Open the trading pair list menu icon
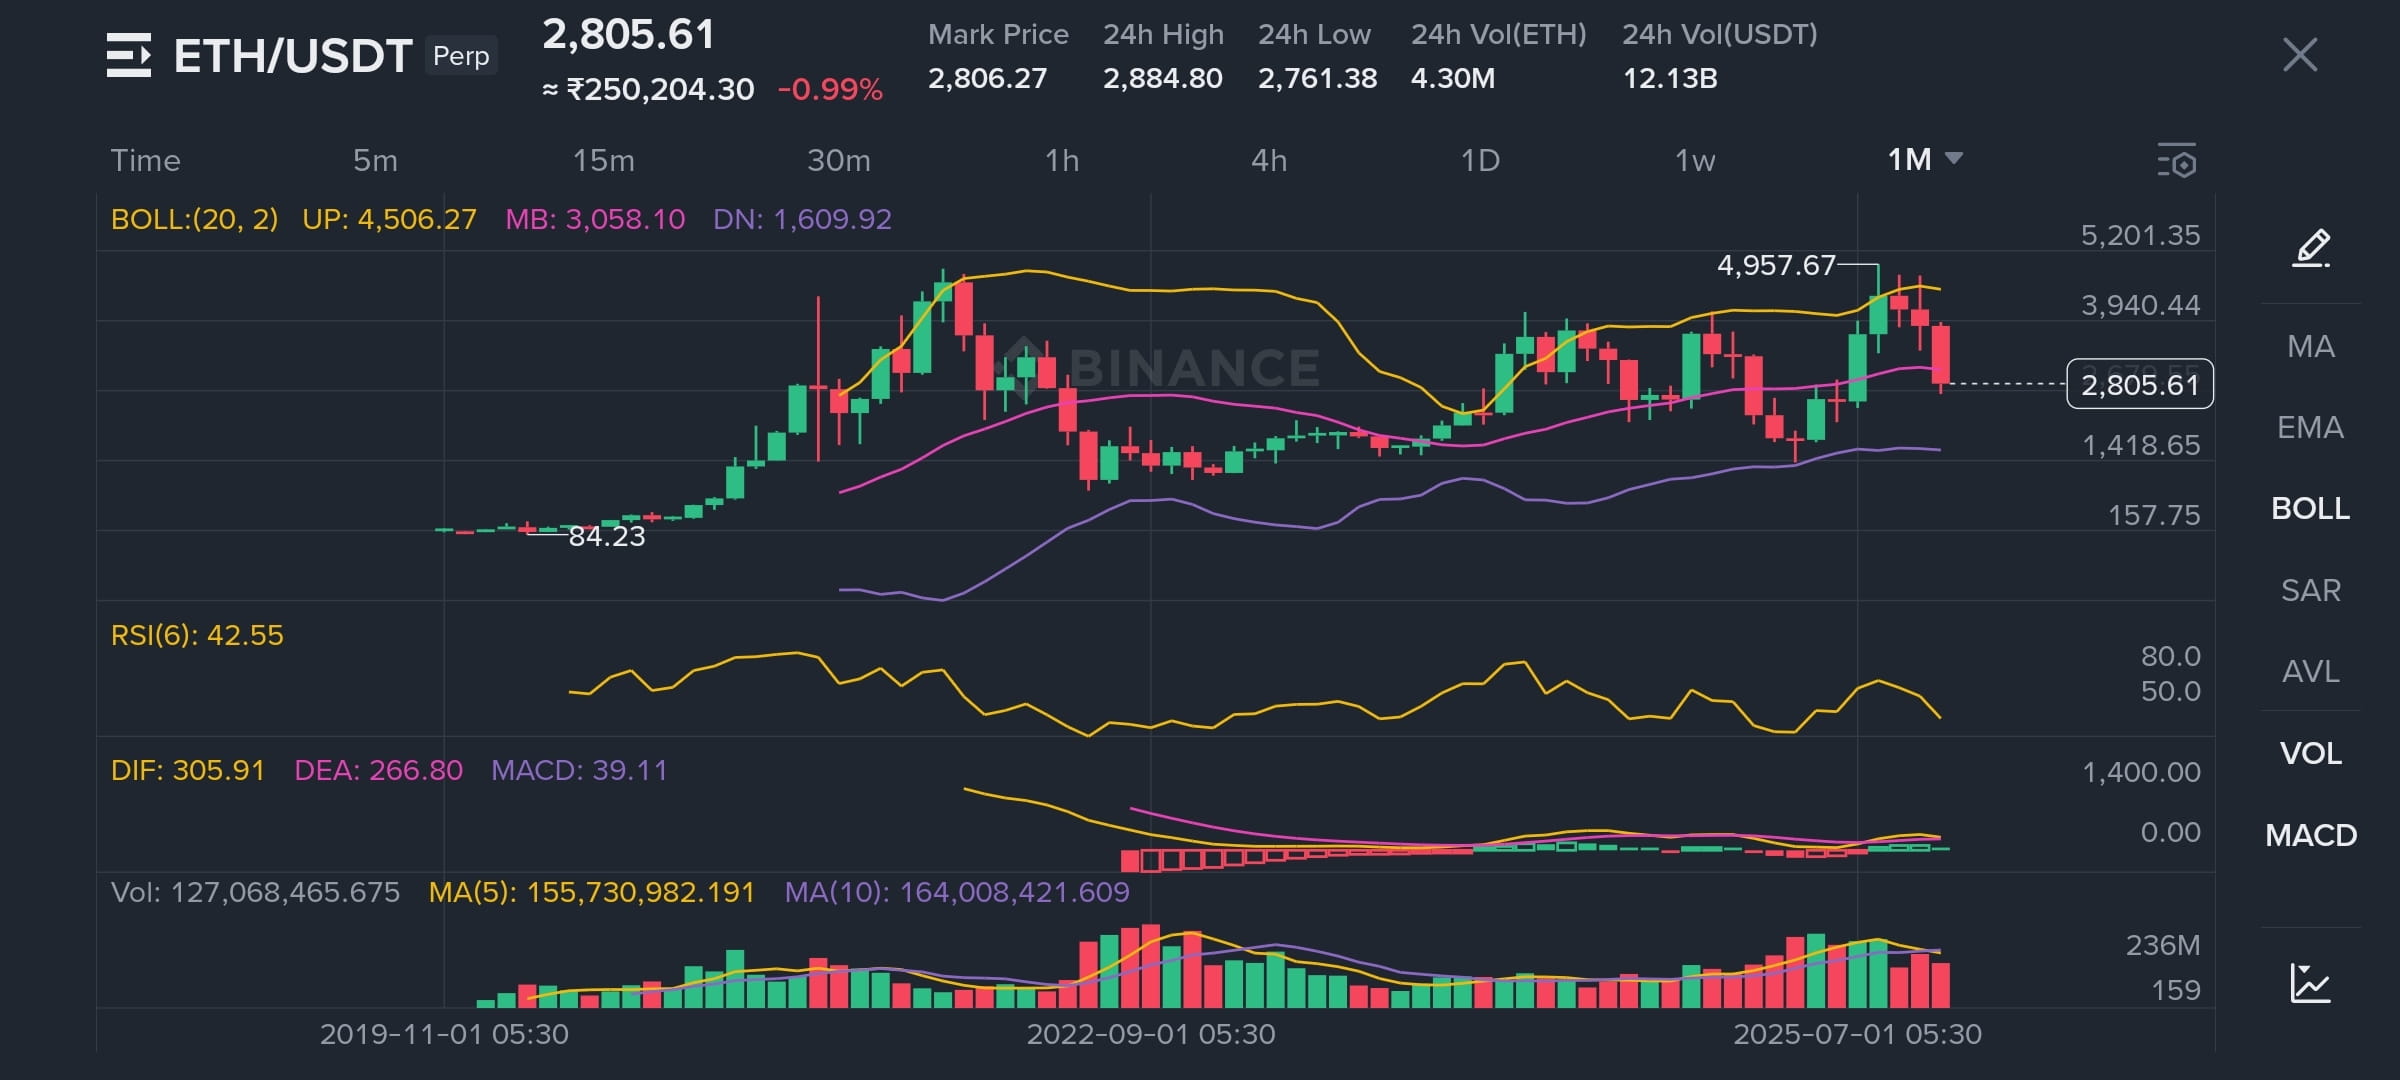 tap(128, 55)
